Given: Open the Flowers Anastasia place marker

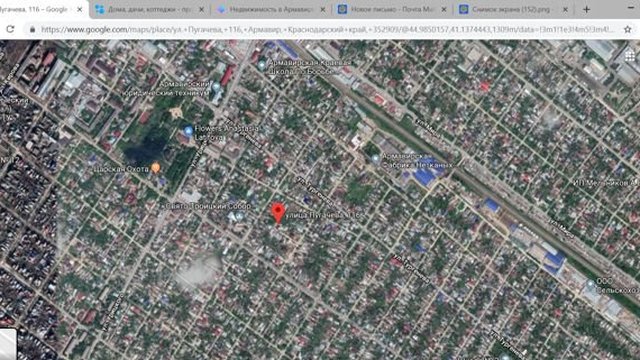Looking at the screenshot, I should click(x=188, y=131).
